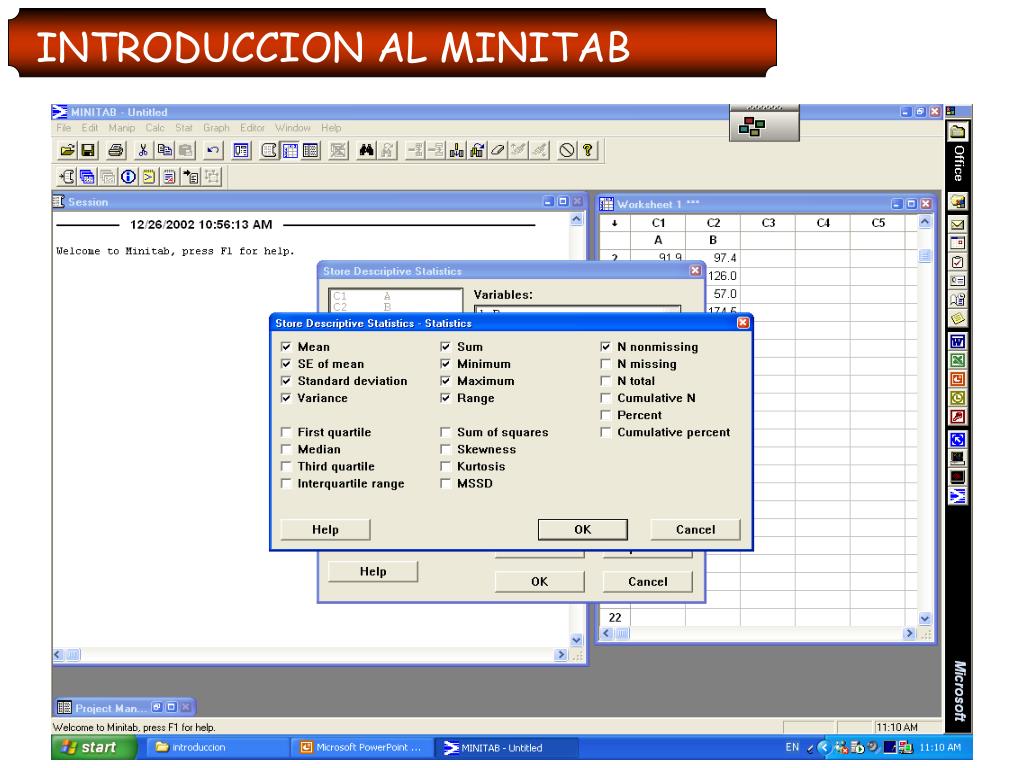Screen dimensions: 1024x768
Task: Check the Skewness checkbox
Action: pyautogui.click(x=445, y=449)
